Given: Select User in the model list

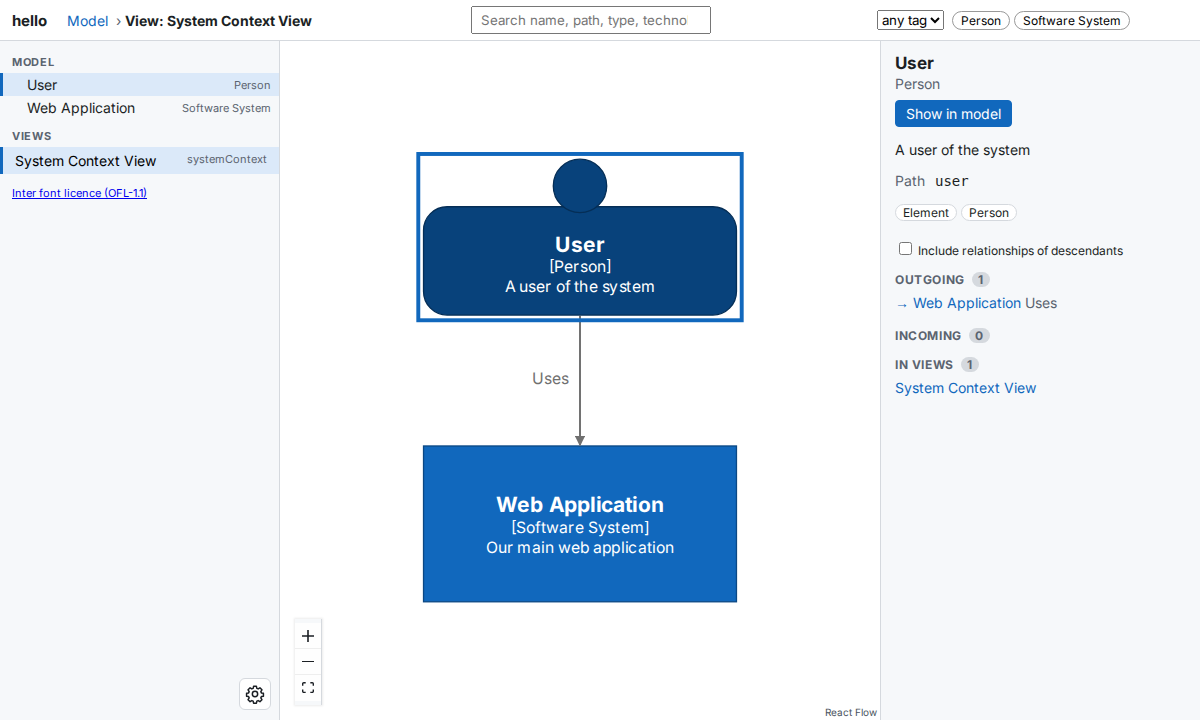Looking at the screenshot, I should click(x=140, y=85).
